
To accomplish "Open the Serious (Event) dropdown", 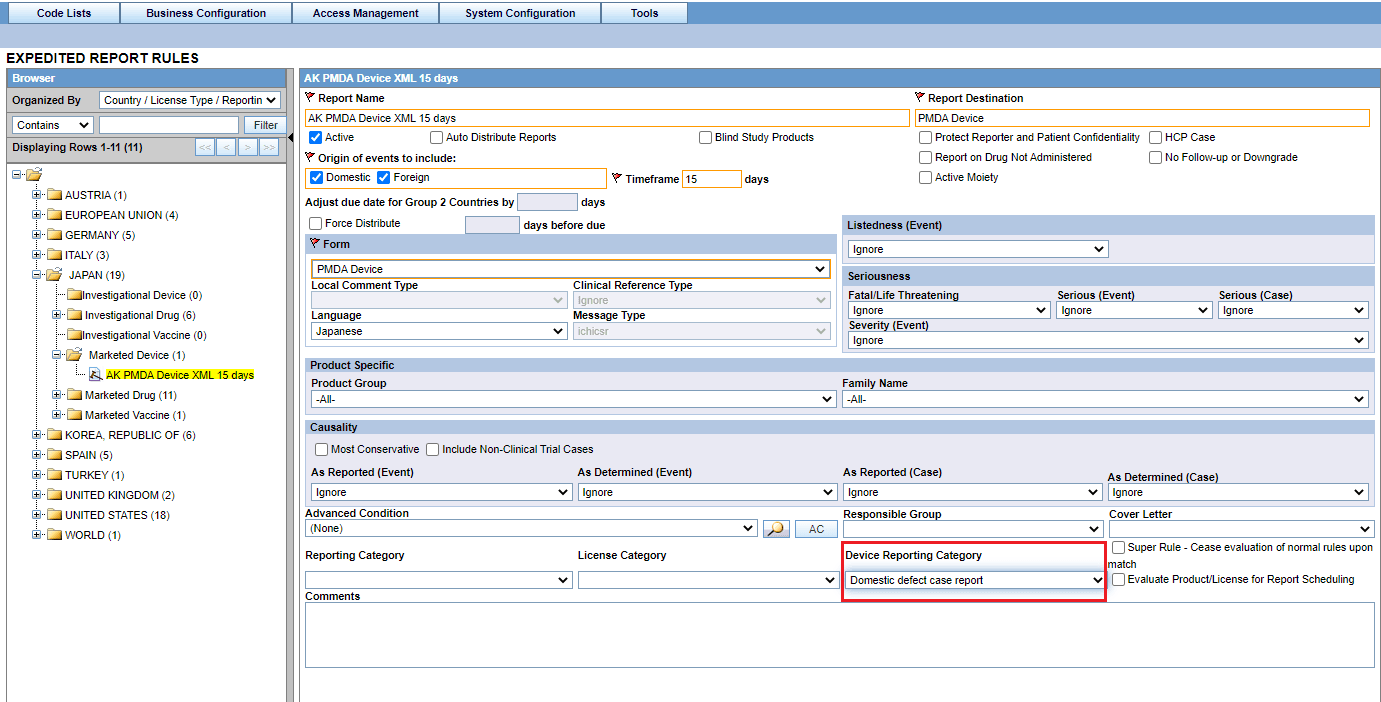I will click(1134, 310).
